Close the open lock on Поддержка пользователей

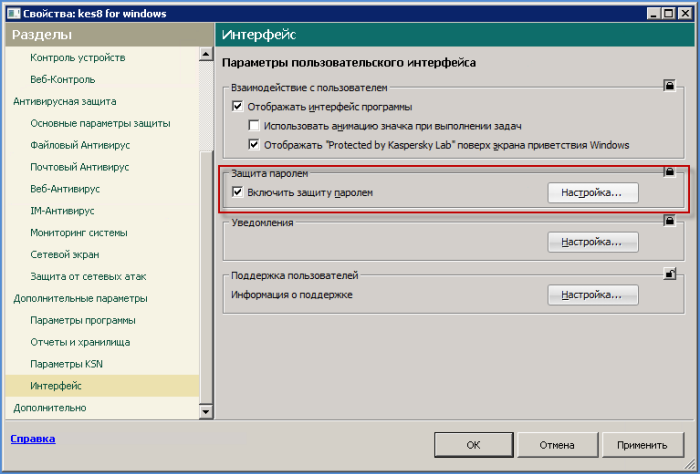[x=669, y=273]
